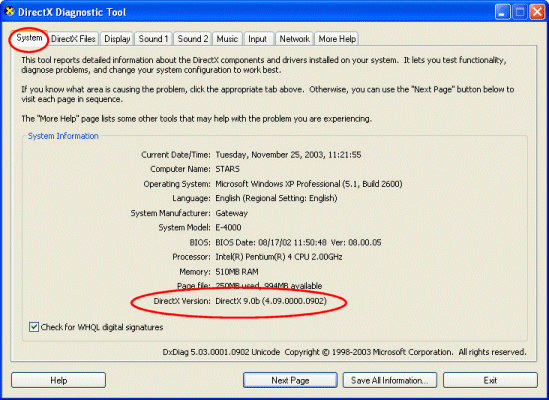The width and height of the screenshot is (549, 400).
Task: Click the Help button
Action: coord(58,380)
